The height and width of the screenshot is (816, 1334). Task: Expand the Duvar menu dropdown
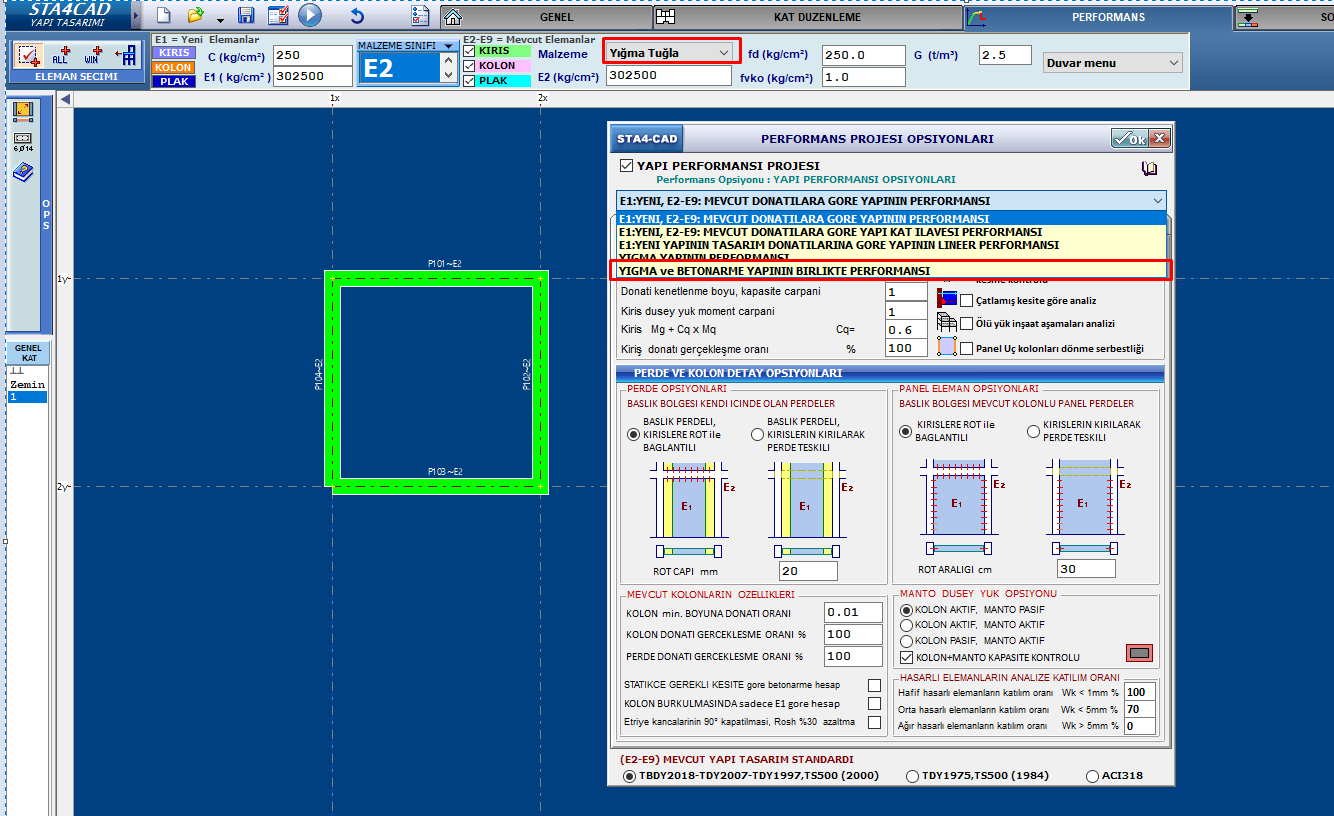[1112, 63]
